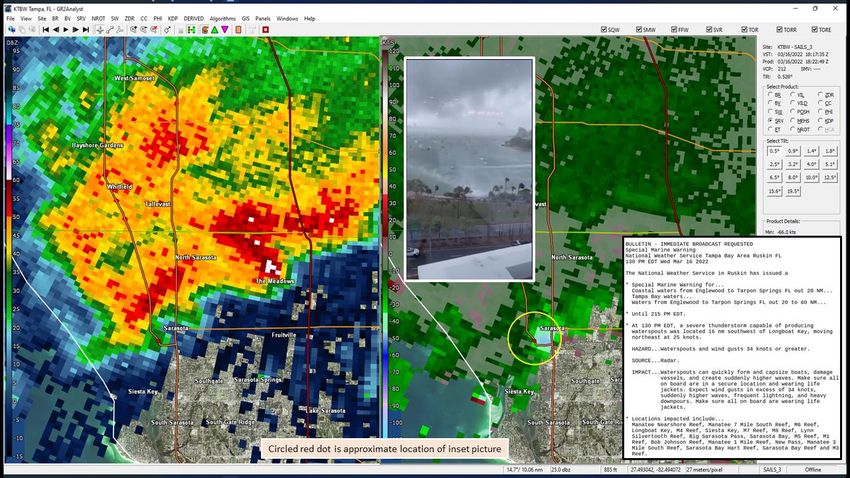Viewport: 850px width, 478px height.
Task: Step forward one radar frame
Action: pos(76,29)
